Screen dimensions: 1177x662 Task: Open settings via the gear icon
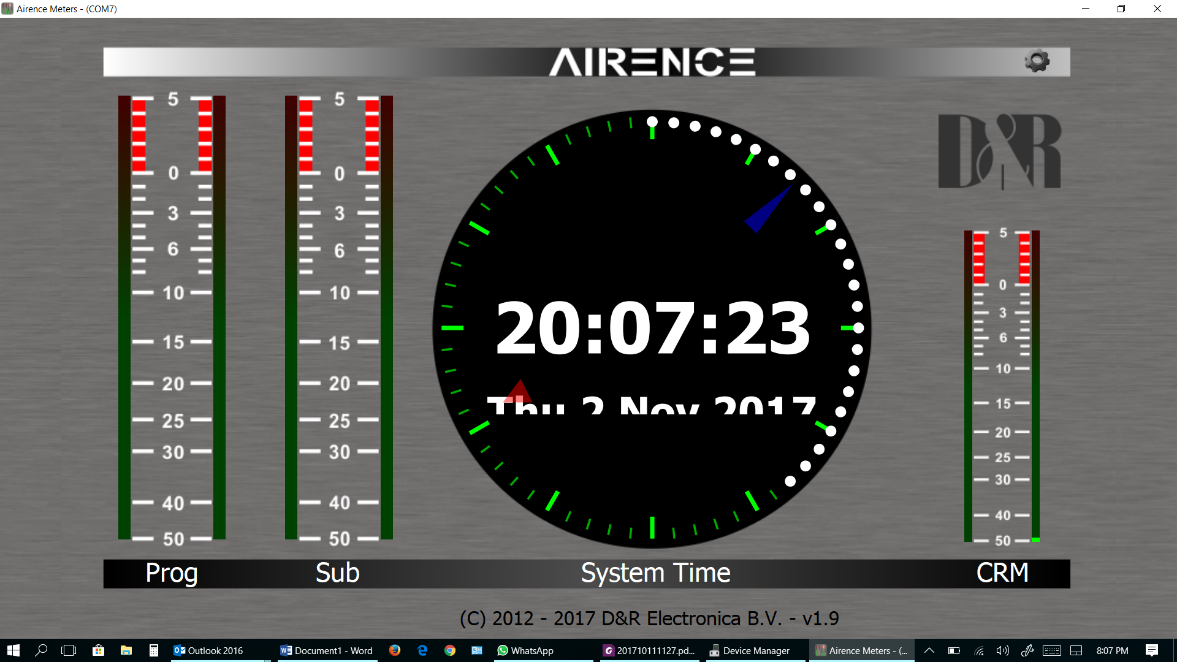point(1037,61)
